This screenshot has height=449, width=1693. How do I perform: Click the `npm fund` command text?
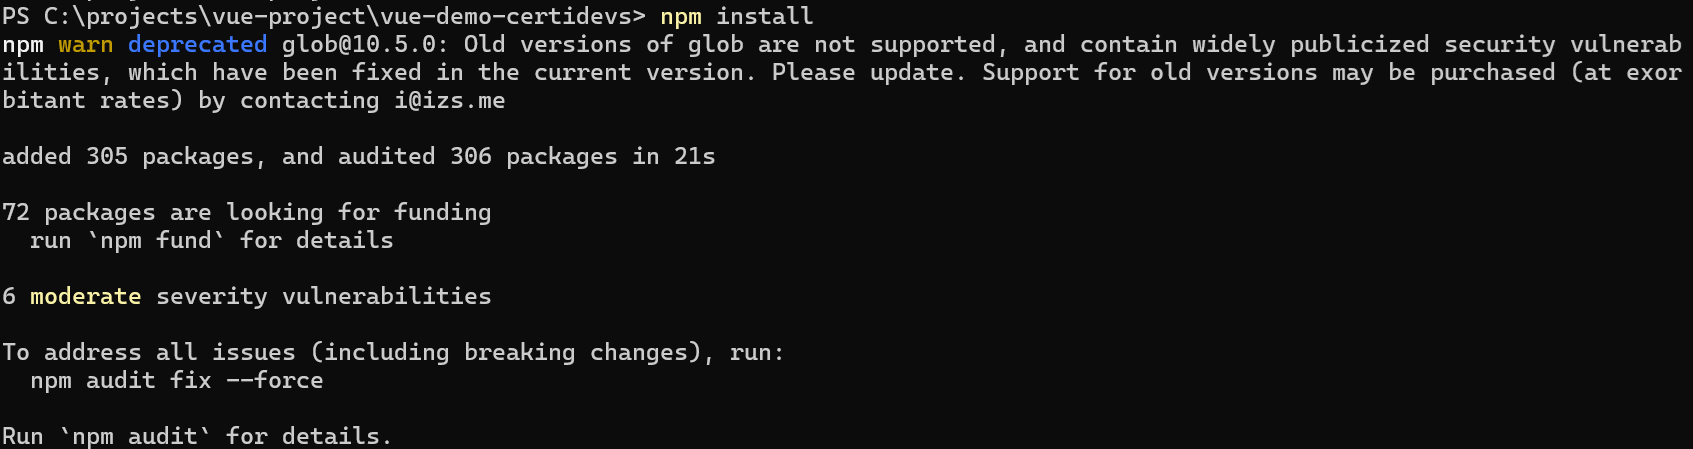156,241
